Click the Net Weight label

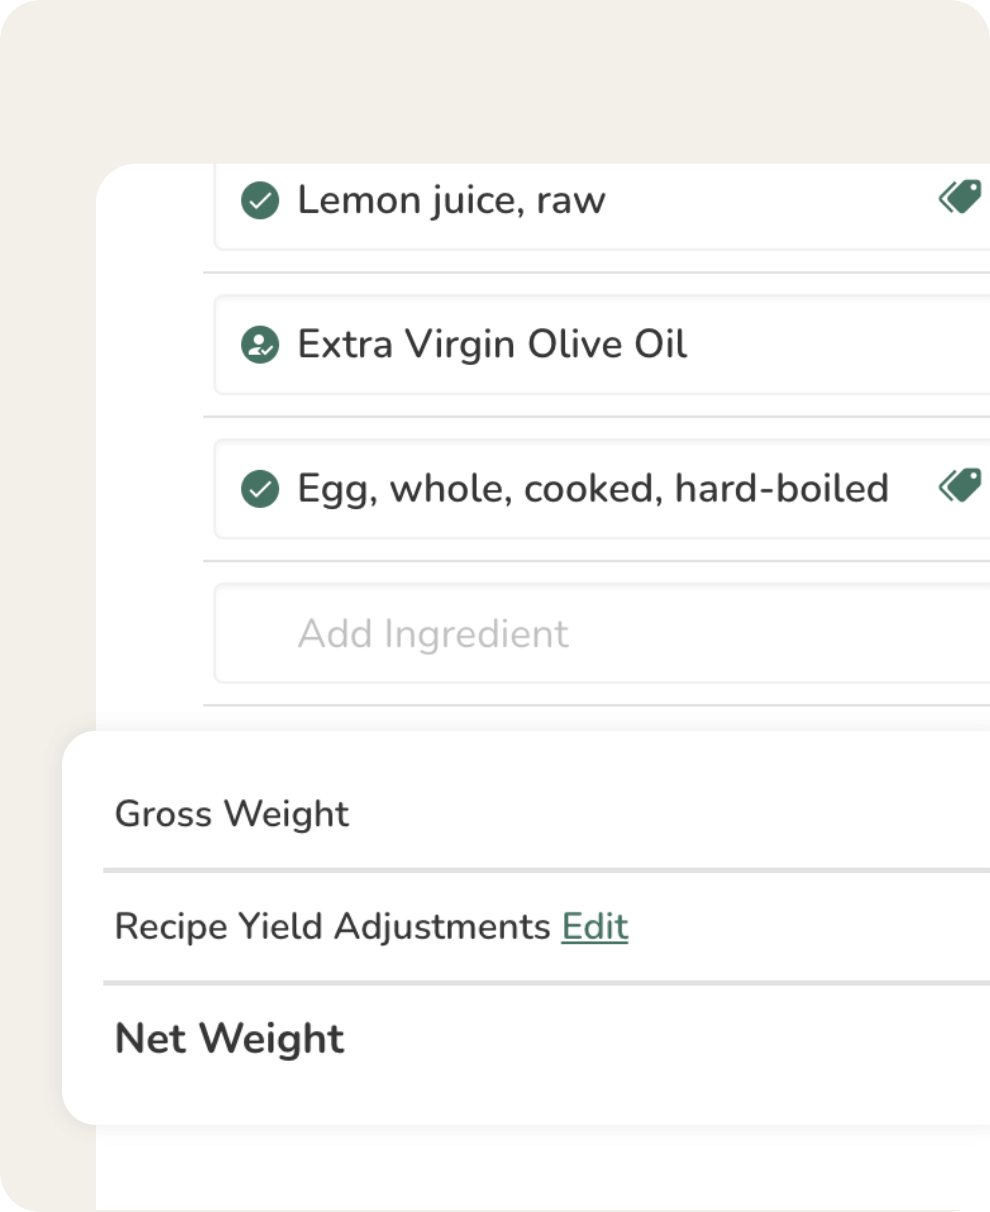point(230,1039)
